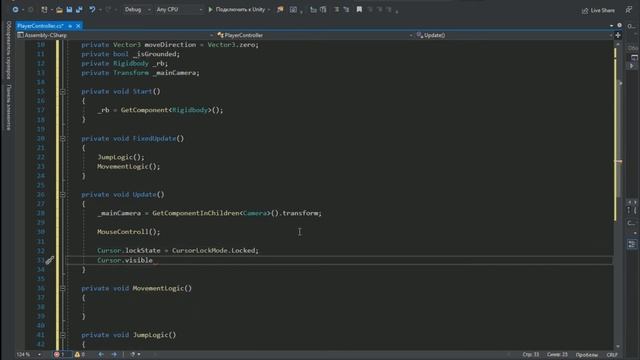Image resolution: width=640 pixels, height=360 pixels.
Task: Click the JumpLogic(); call on line 22
Action: [x=121, y=157]
